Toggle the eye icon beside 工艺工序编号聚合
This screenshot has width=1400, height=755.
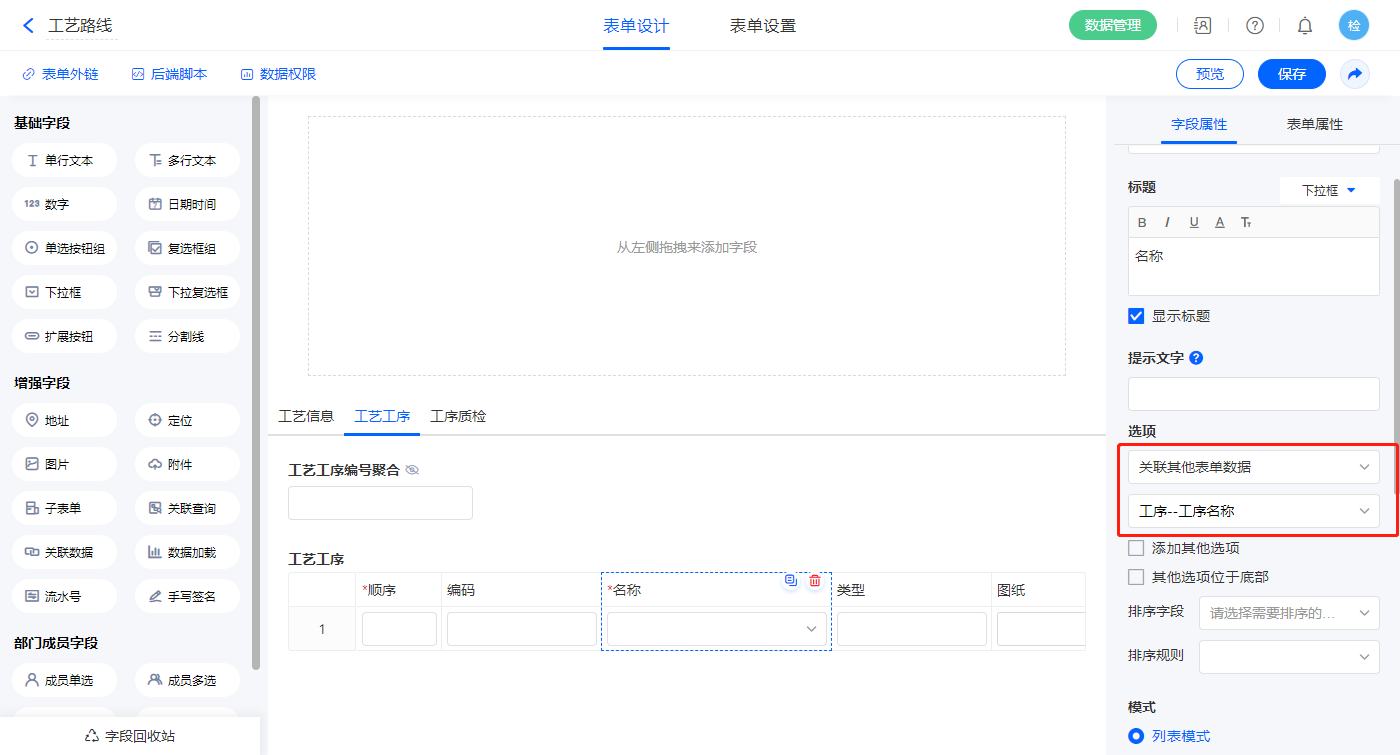[x=412, y=470]
